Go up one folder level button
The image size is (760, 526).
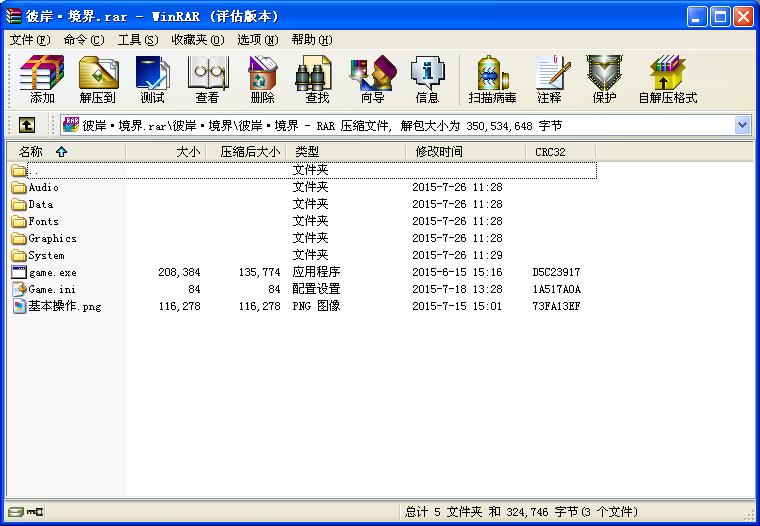pos(27,126)
